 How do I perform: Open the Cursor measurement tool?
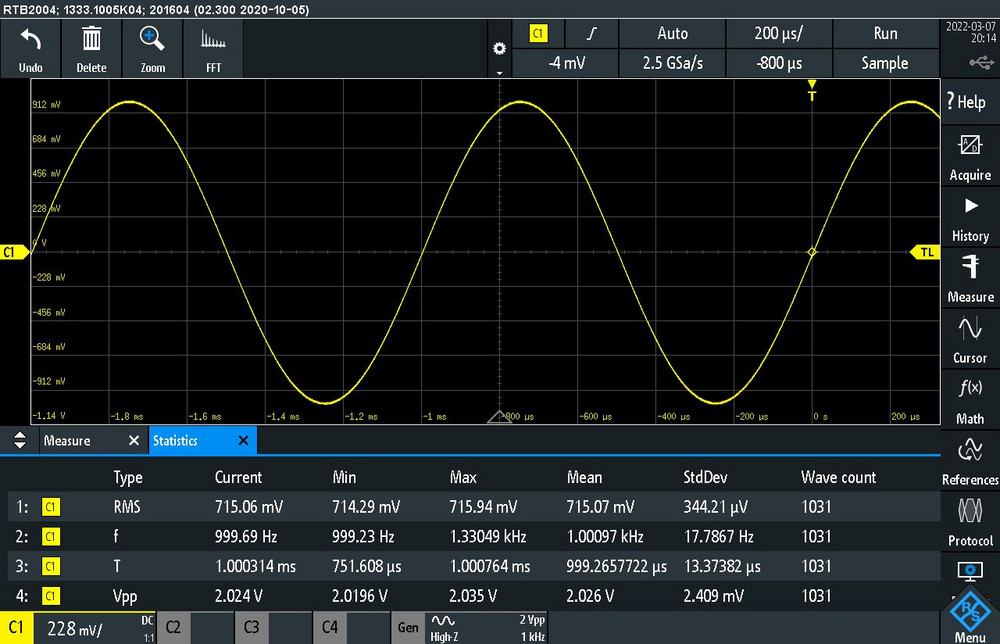(x=970, y=340)
